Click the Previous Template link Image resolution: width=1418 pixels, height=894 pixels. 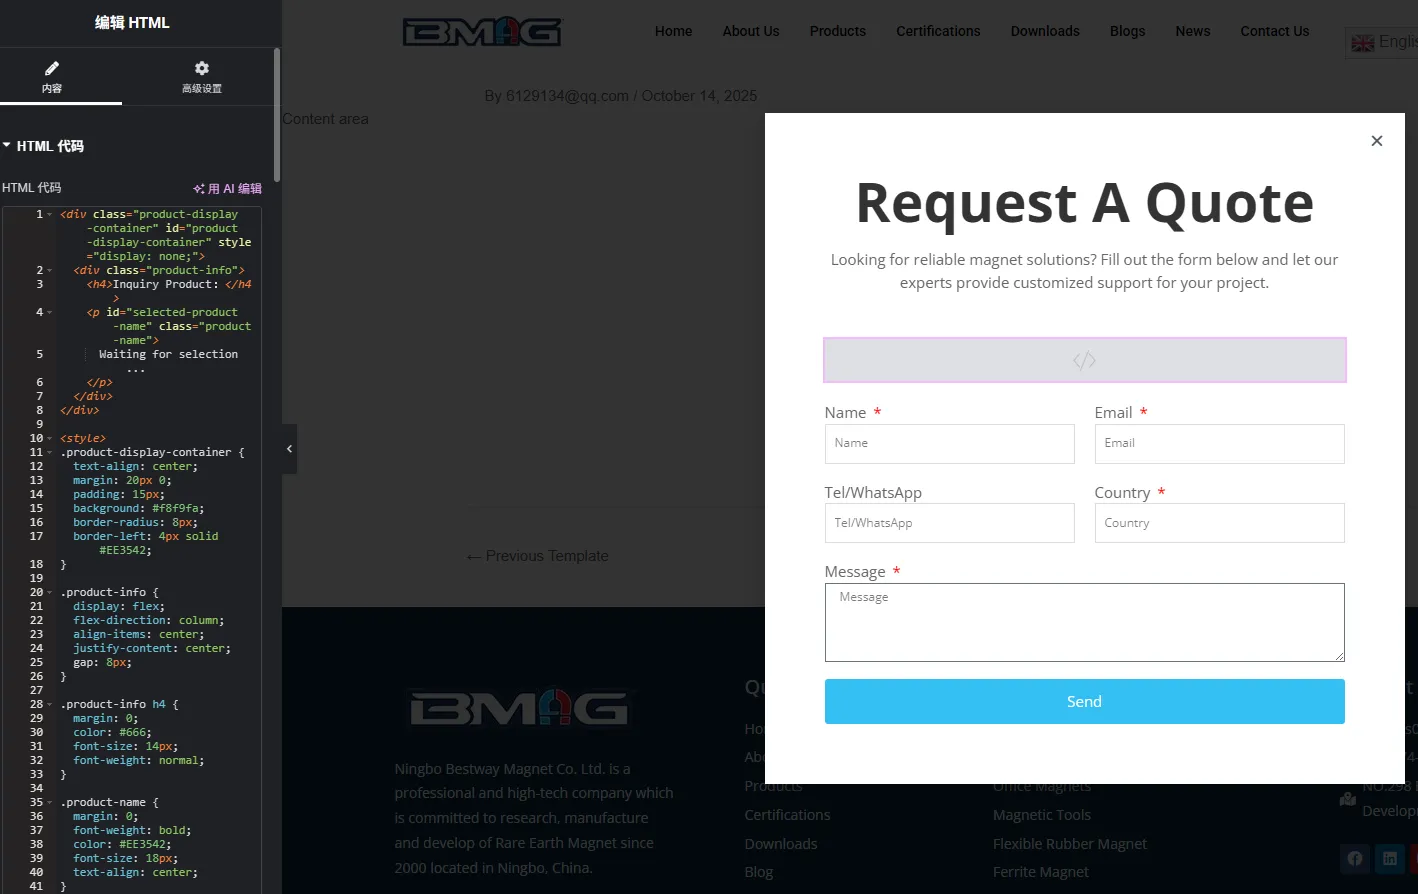[x=537, y=556]
